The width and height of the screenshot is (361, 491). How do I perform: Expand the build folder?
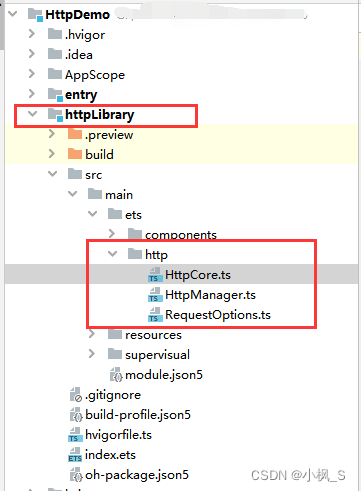click(x=52, y=154)
